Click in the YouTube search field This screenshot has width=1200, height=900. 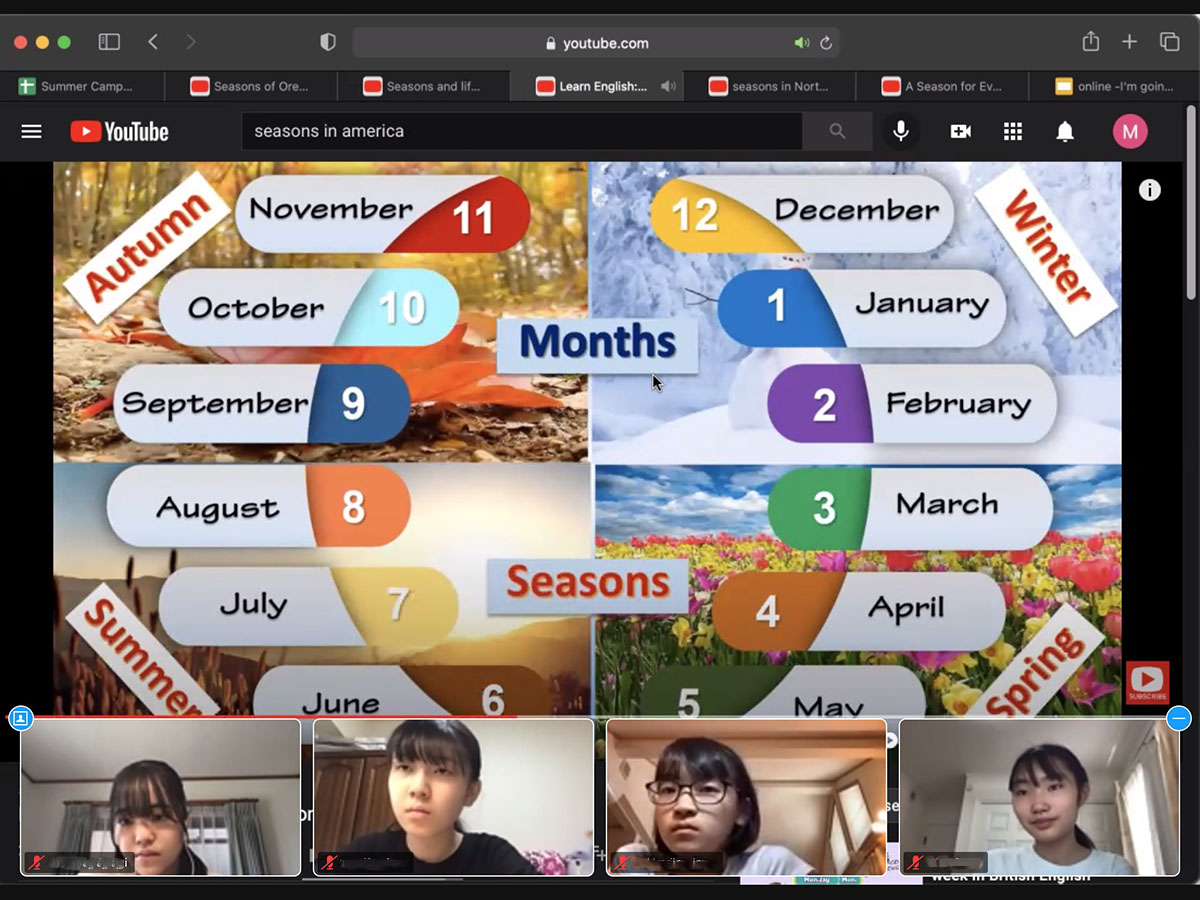click(520, 131)
